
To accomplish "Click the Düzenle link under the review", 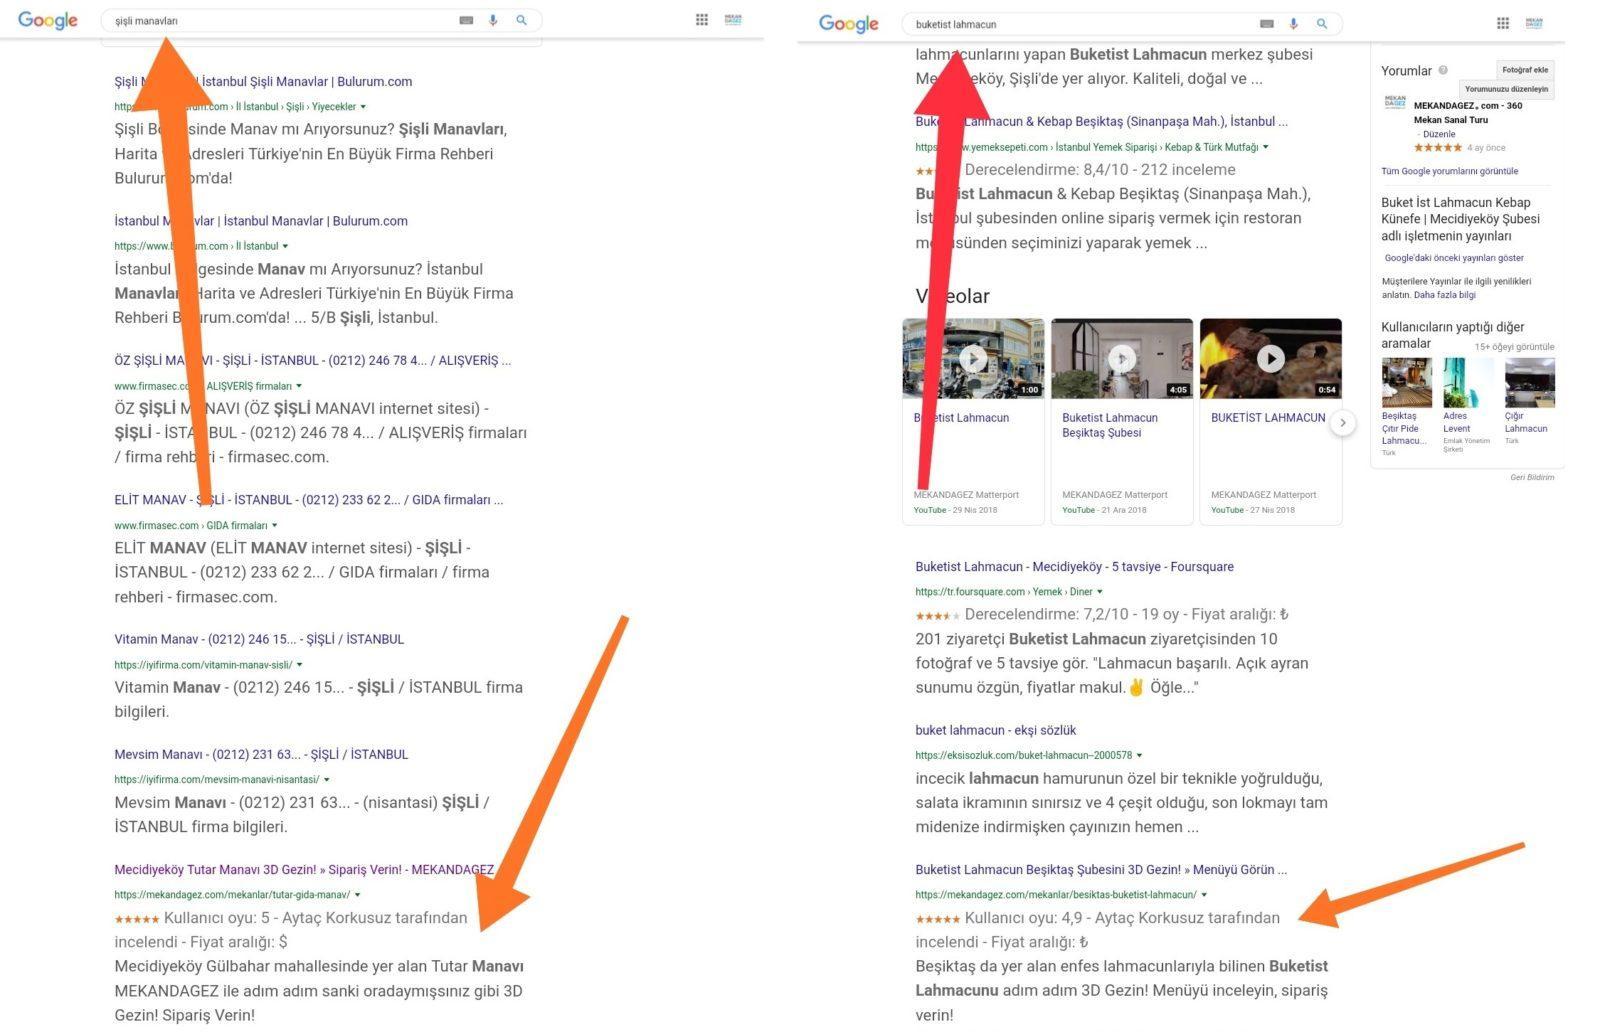I will click(x=1439, y=134).
